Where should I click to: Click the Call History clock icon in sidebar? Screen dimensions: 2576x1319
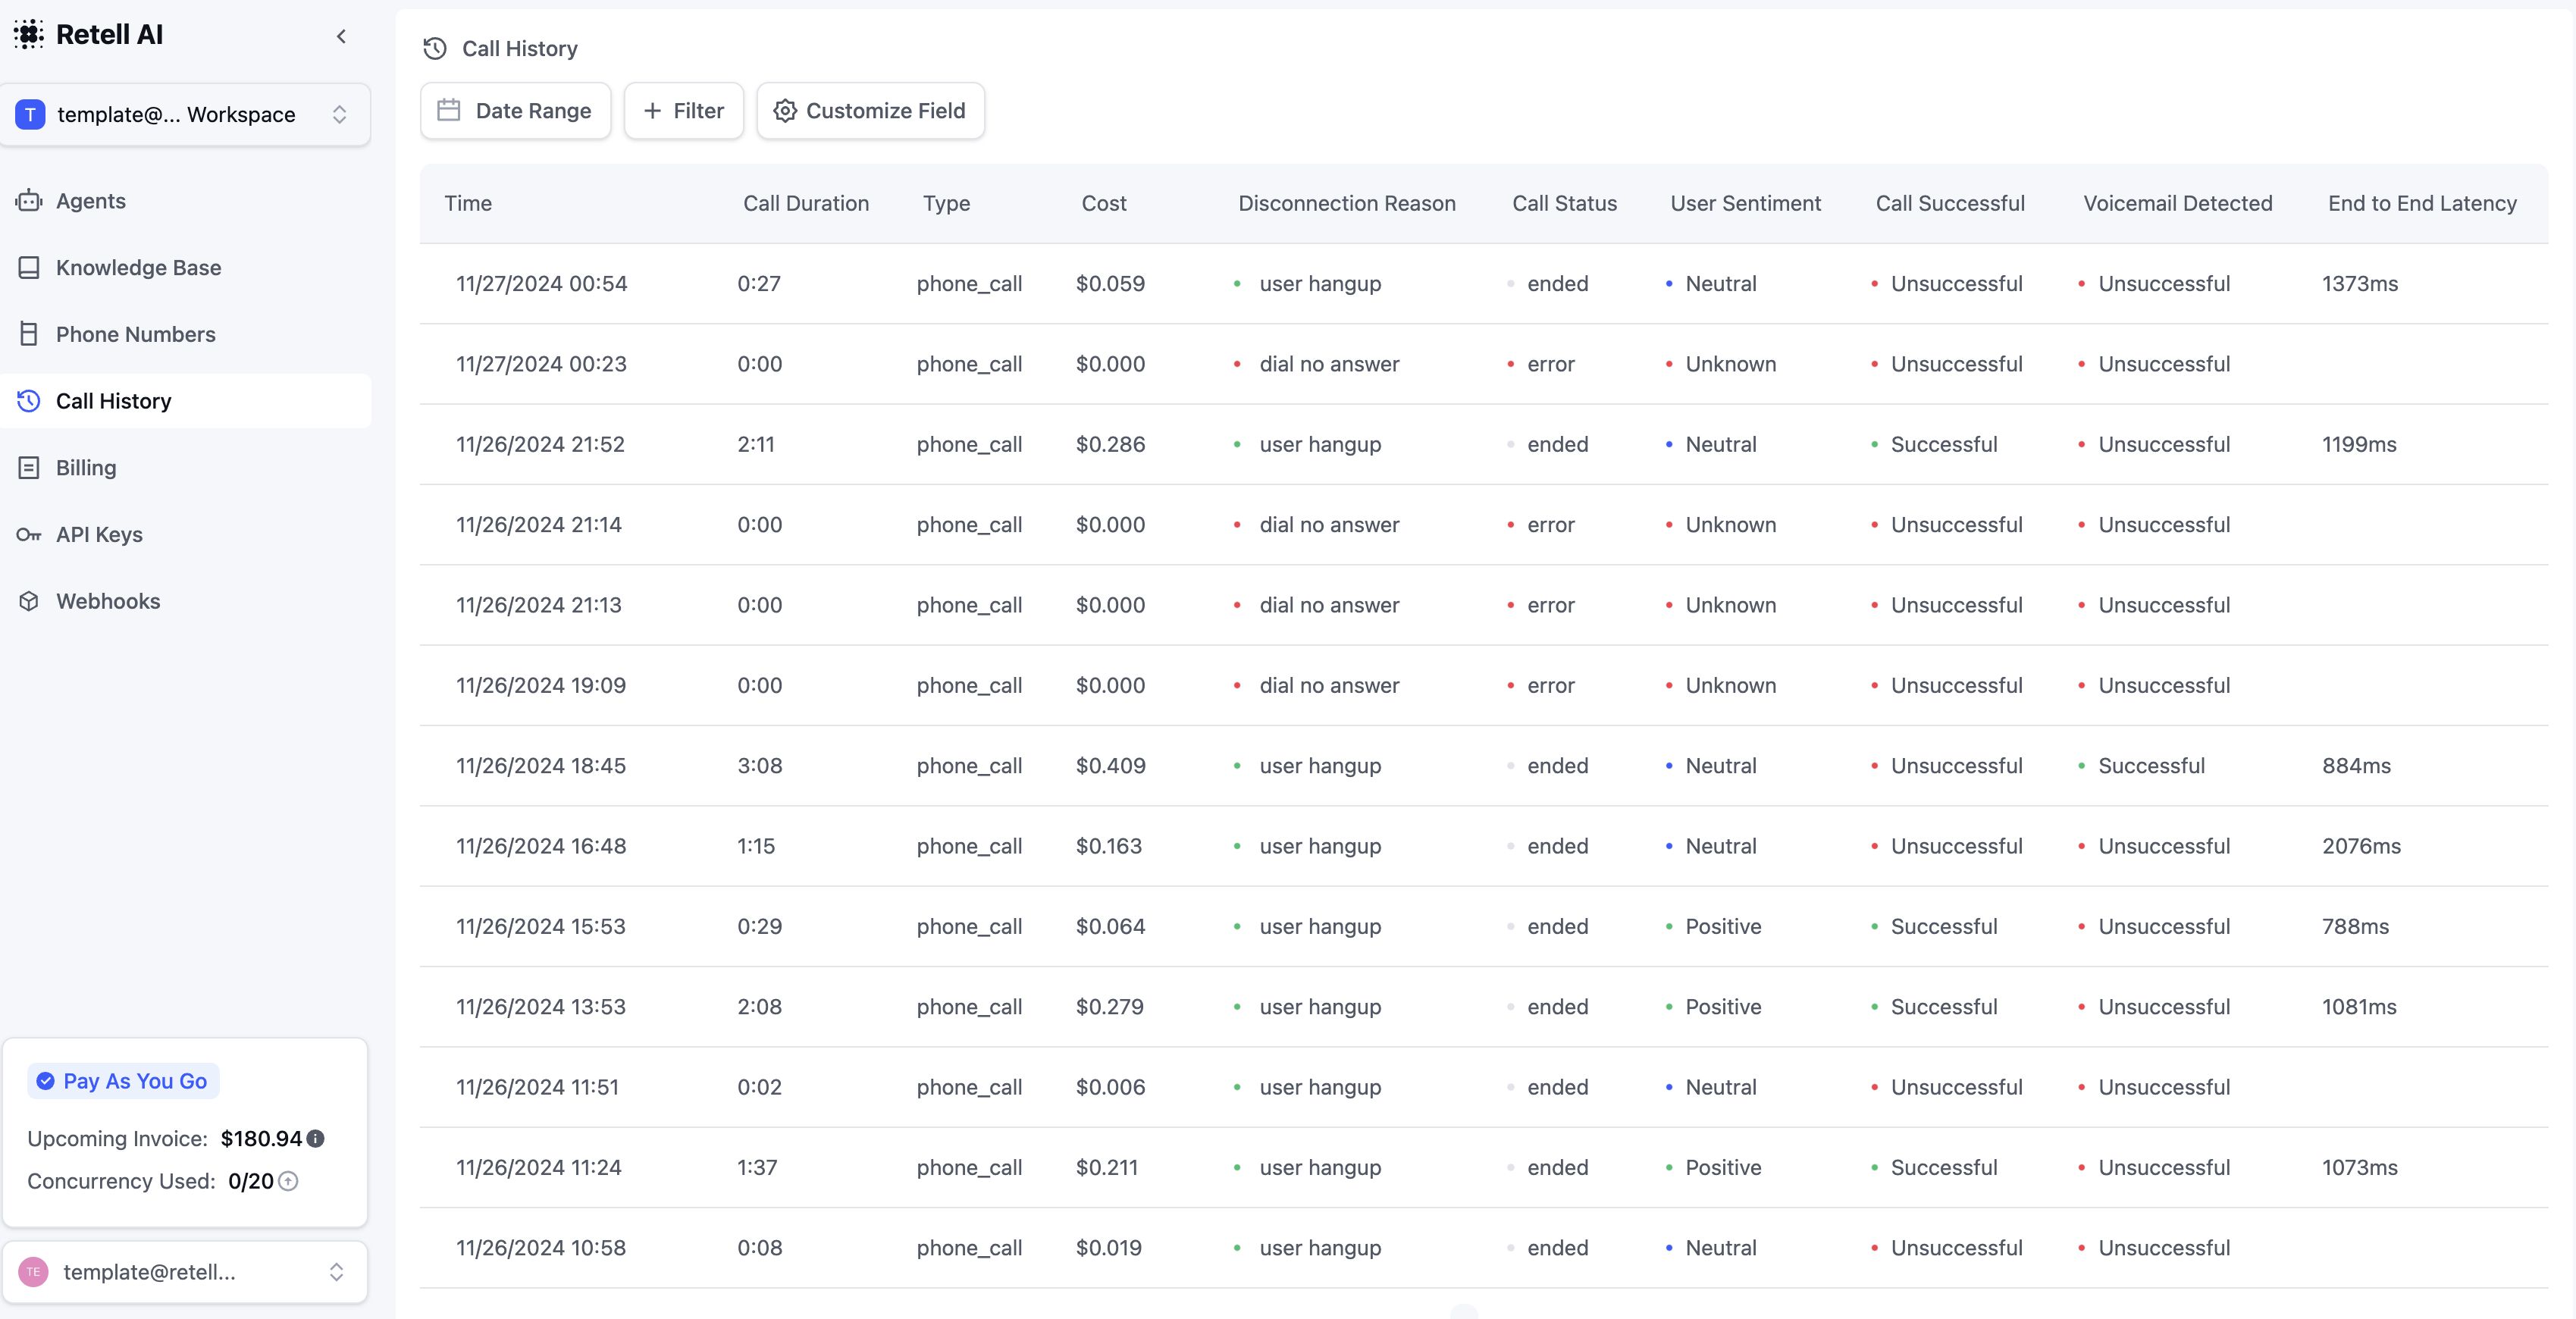(x=29, y=401)
